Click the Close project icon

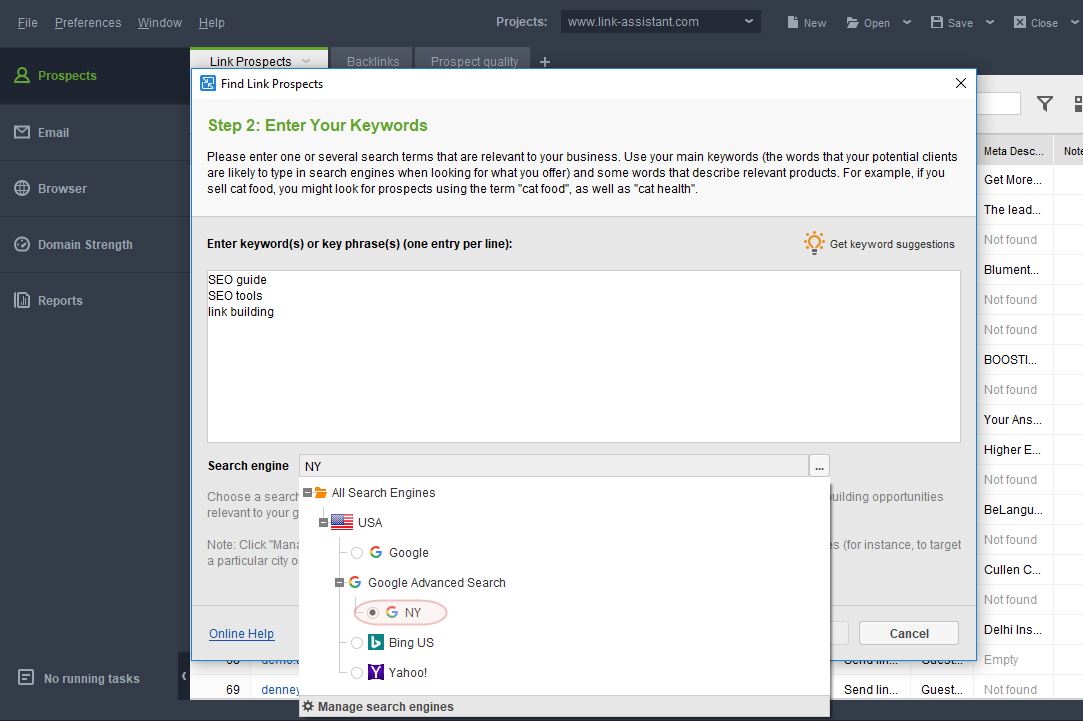pyautogui.click(x=1019, y=22)
